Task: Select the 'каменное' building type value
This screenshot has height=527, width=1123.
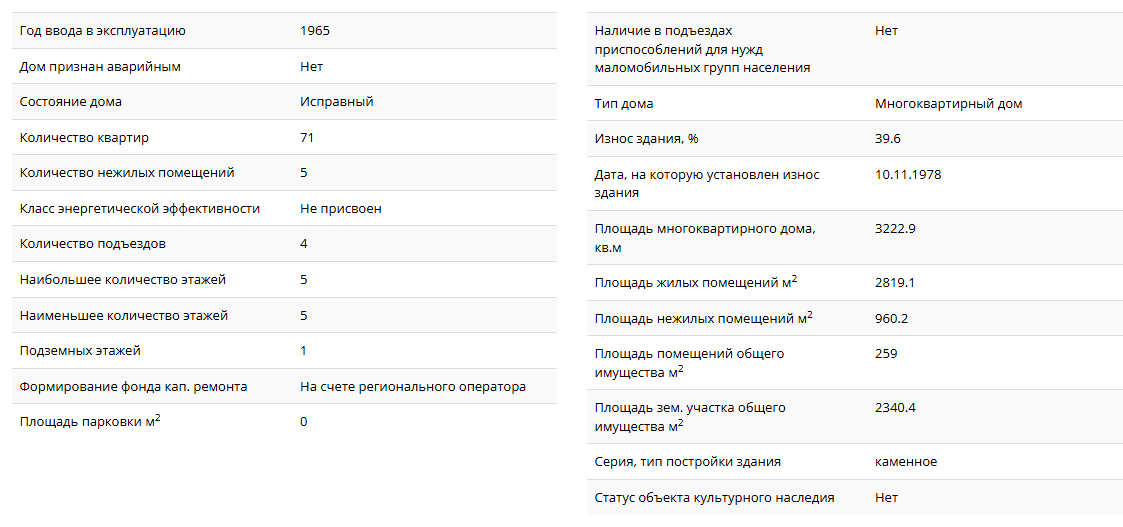Action: click(906, 462)
